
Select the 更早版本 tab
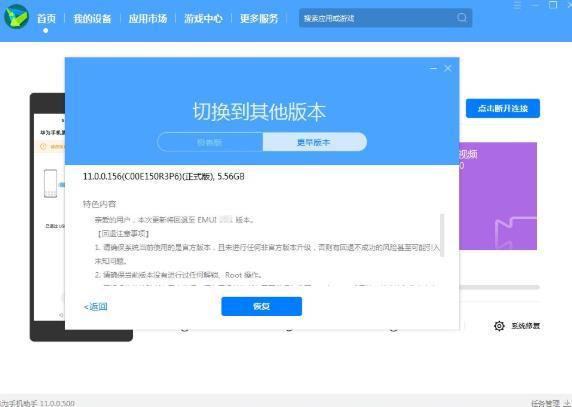(314, 142)
